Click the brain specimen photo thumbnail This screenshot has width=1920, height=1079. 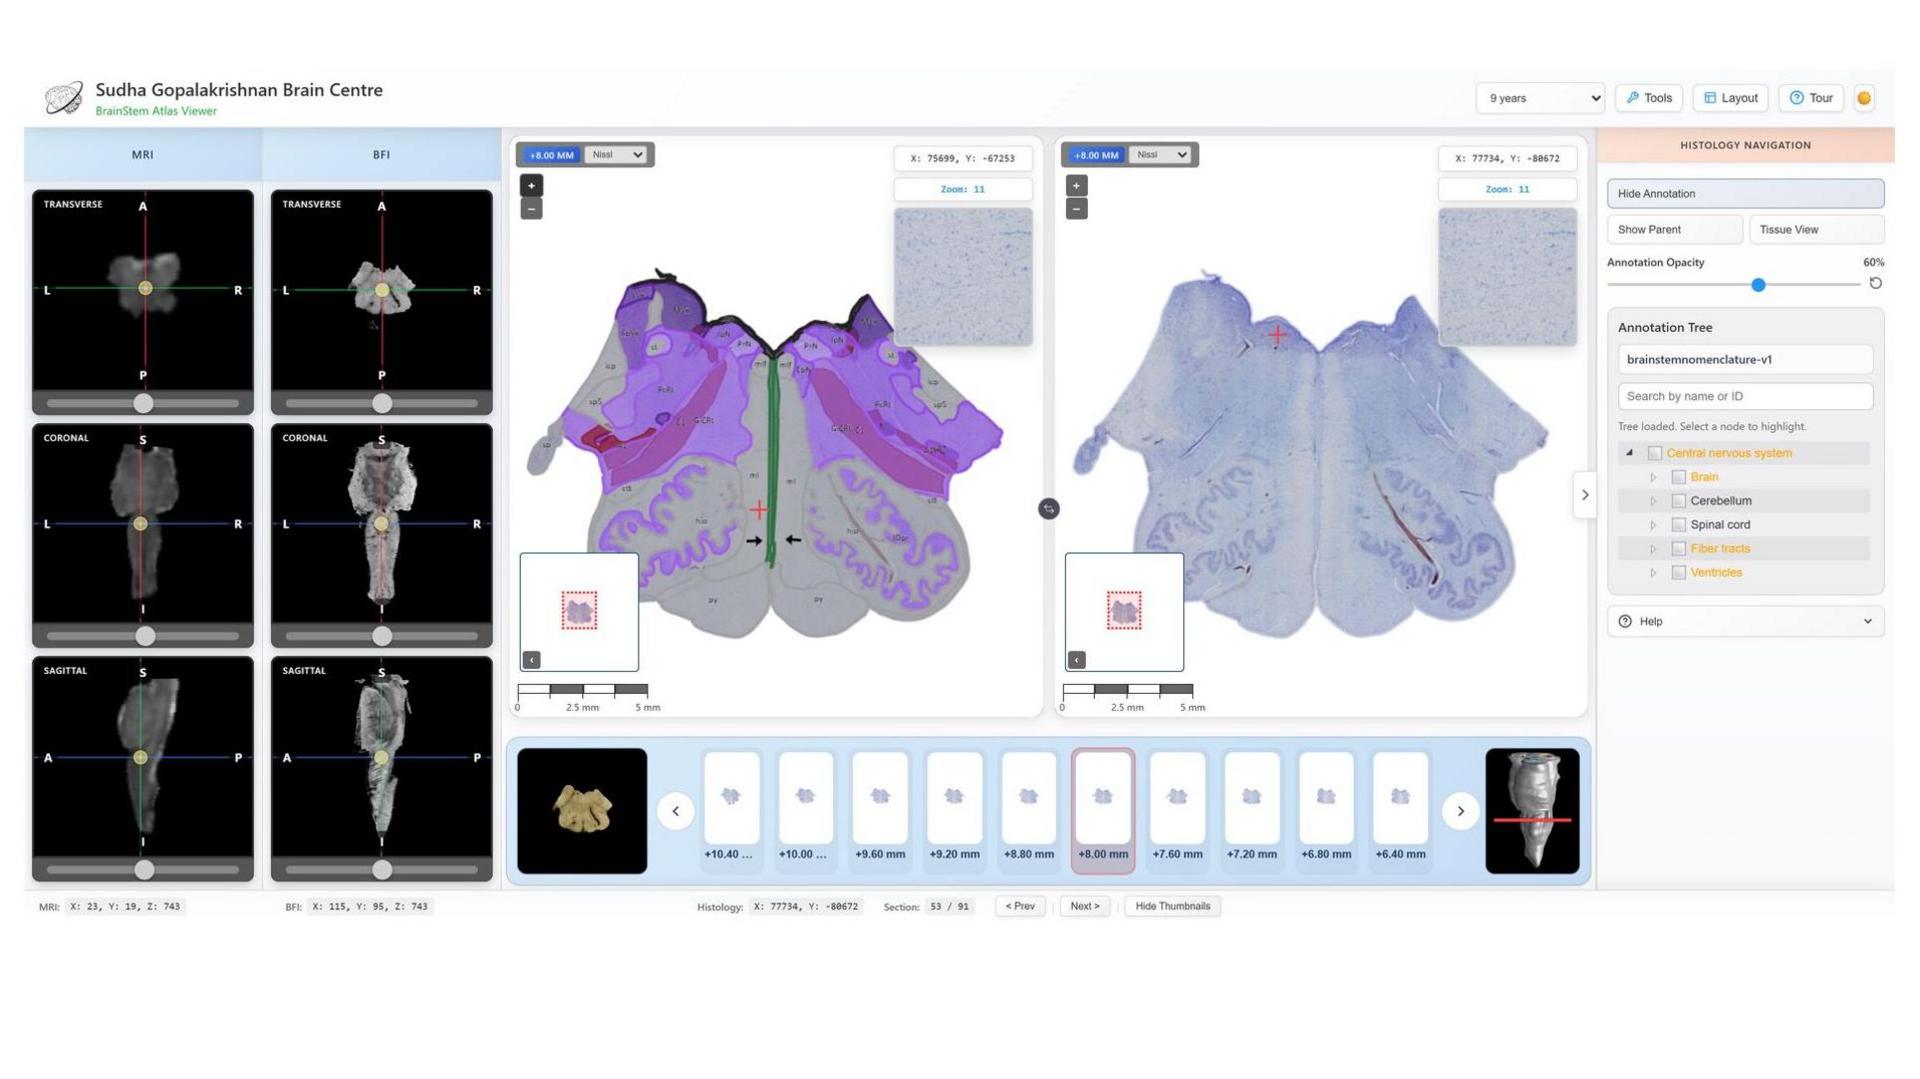[582, 811]
